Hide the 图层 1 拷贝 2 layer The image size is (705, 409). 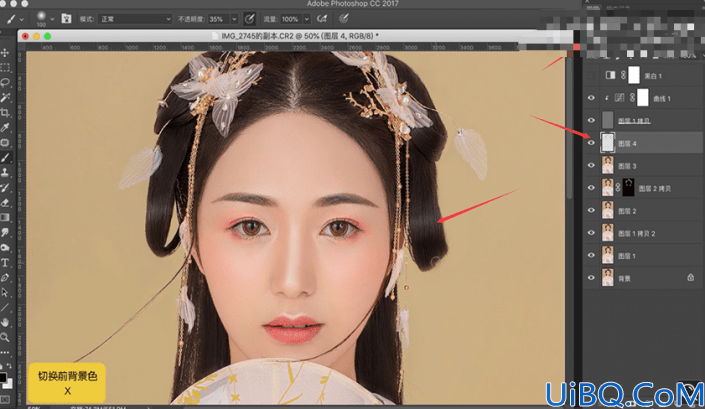tap(591, 233)
